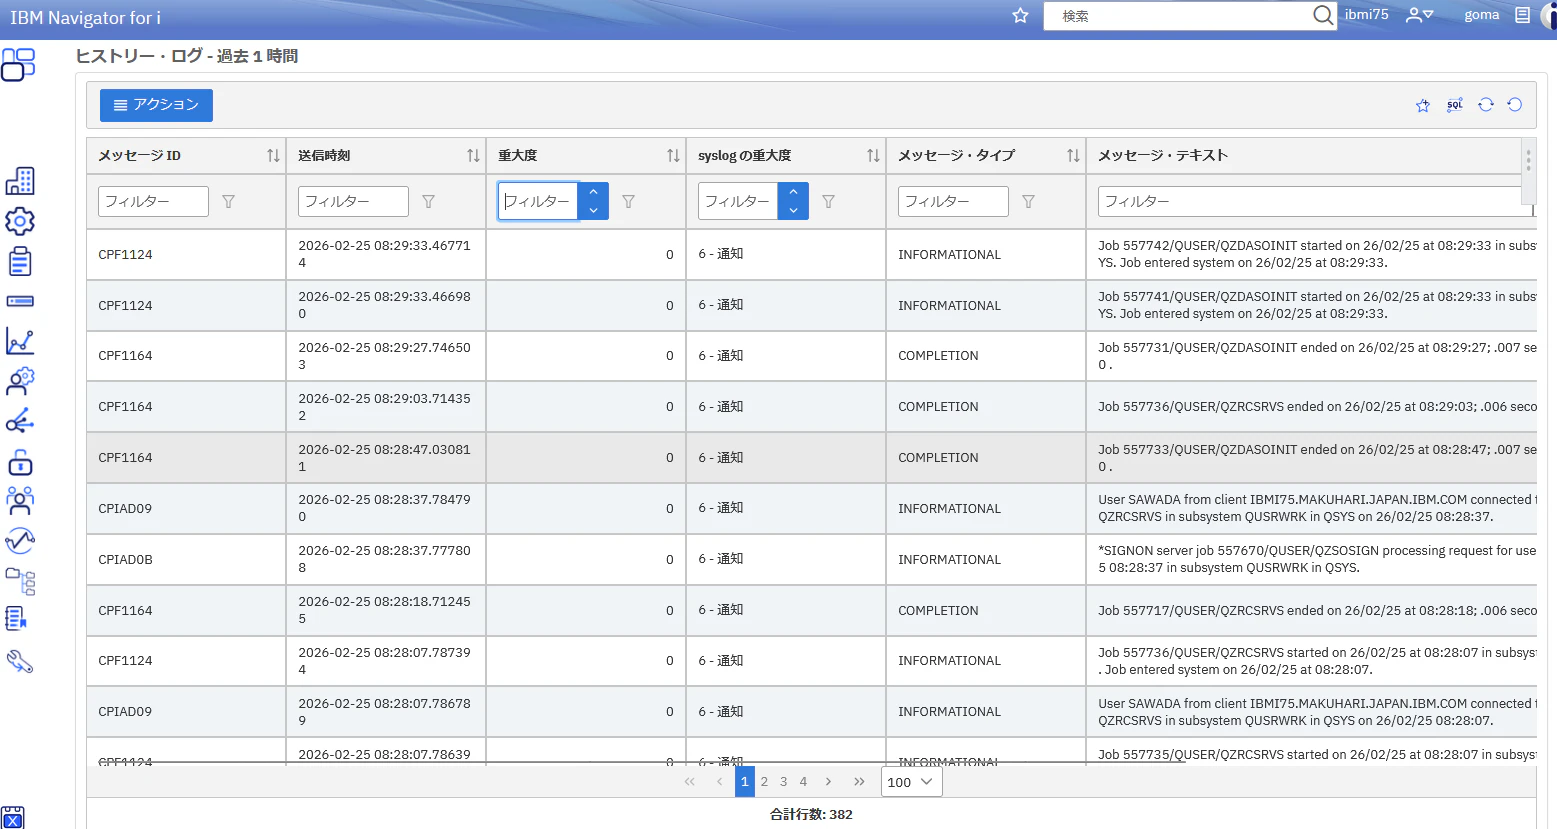Apply filter funnel for 送信時刻 column
Viewport: 1557px width, 829px height.
pyautogui.click(x=428, y=202)
